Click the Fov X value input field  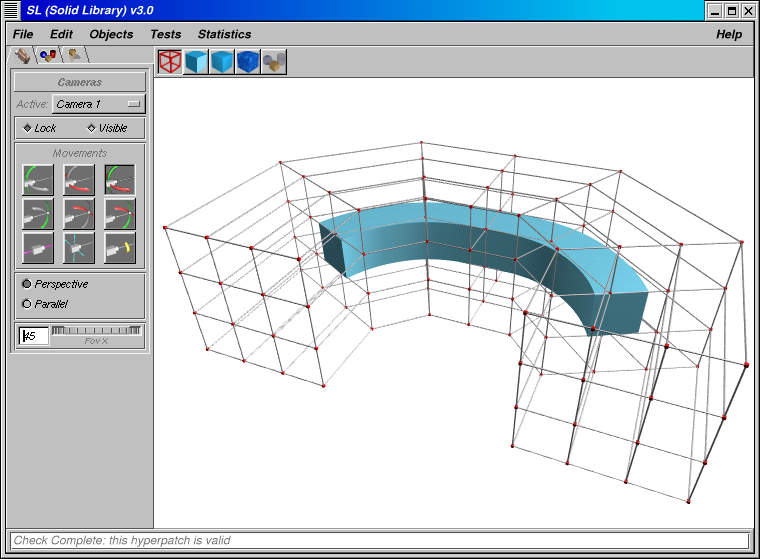pos(34,336)
